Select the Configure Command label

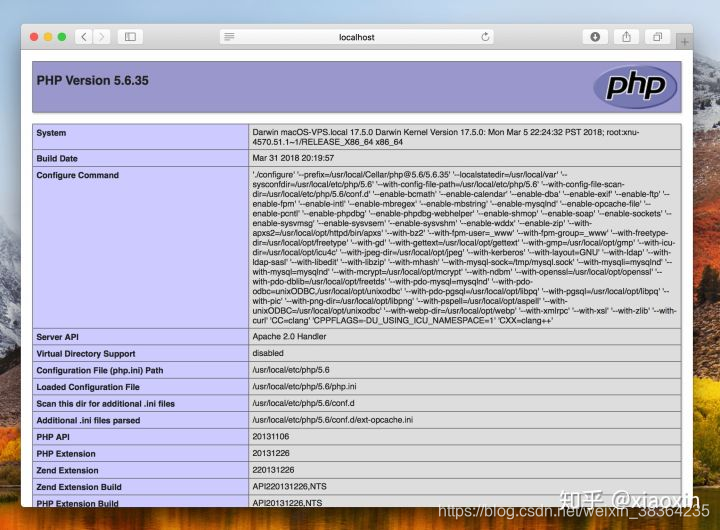(x=78, y=175)
